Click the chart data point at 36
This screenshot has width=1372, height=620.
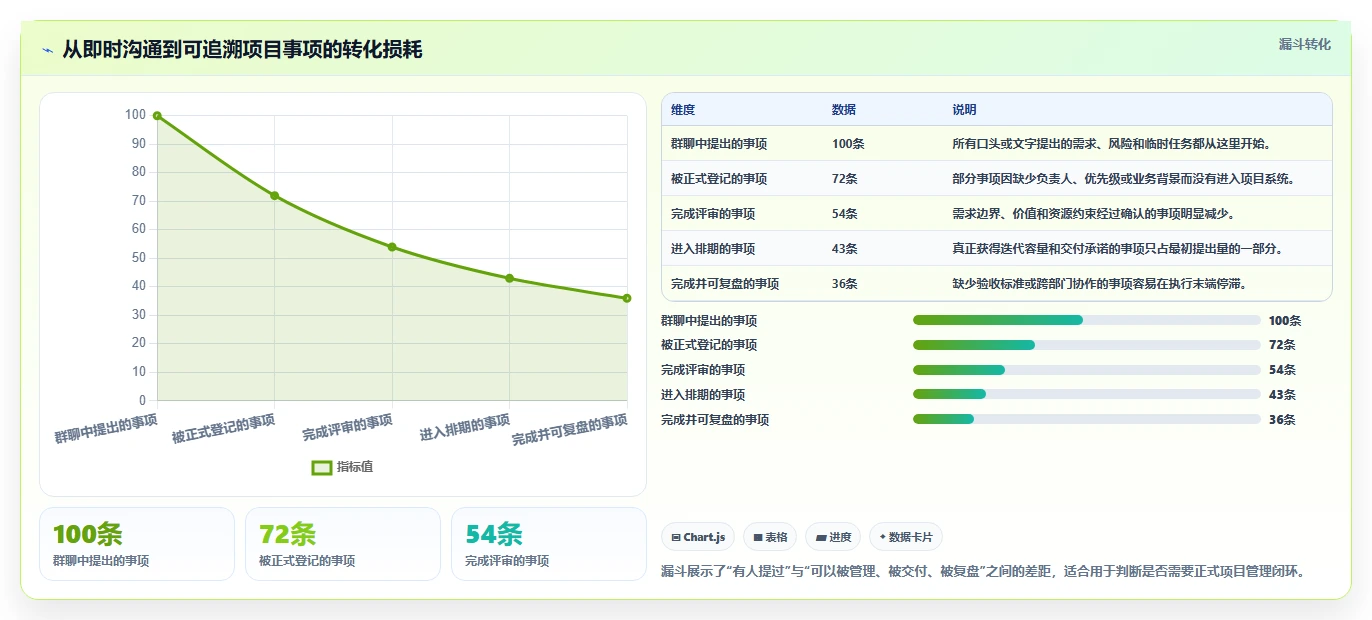coord(627,298)
